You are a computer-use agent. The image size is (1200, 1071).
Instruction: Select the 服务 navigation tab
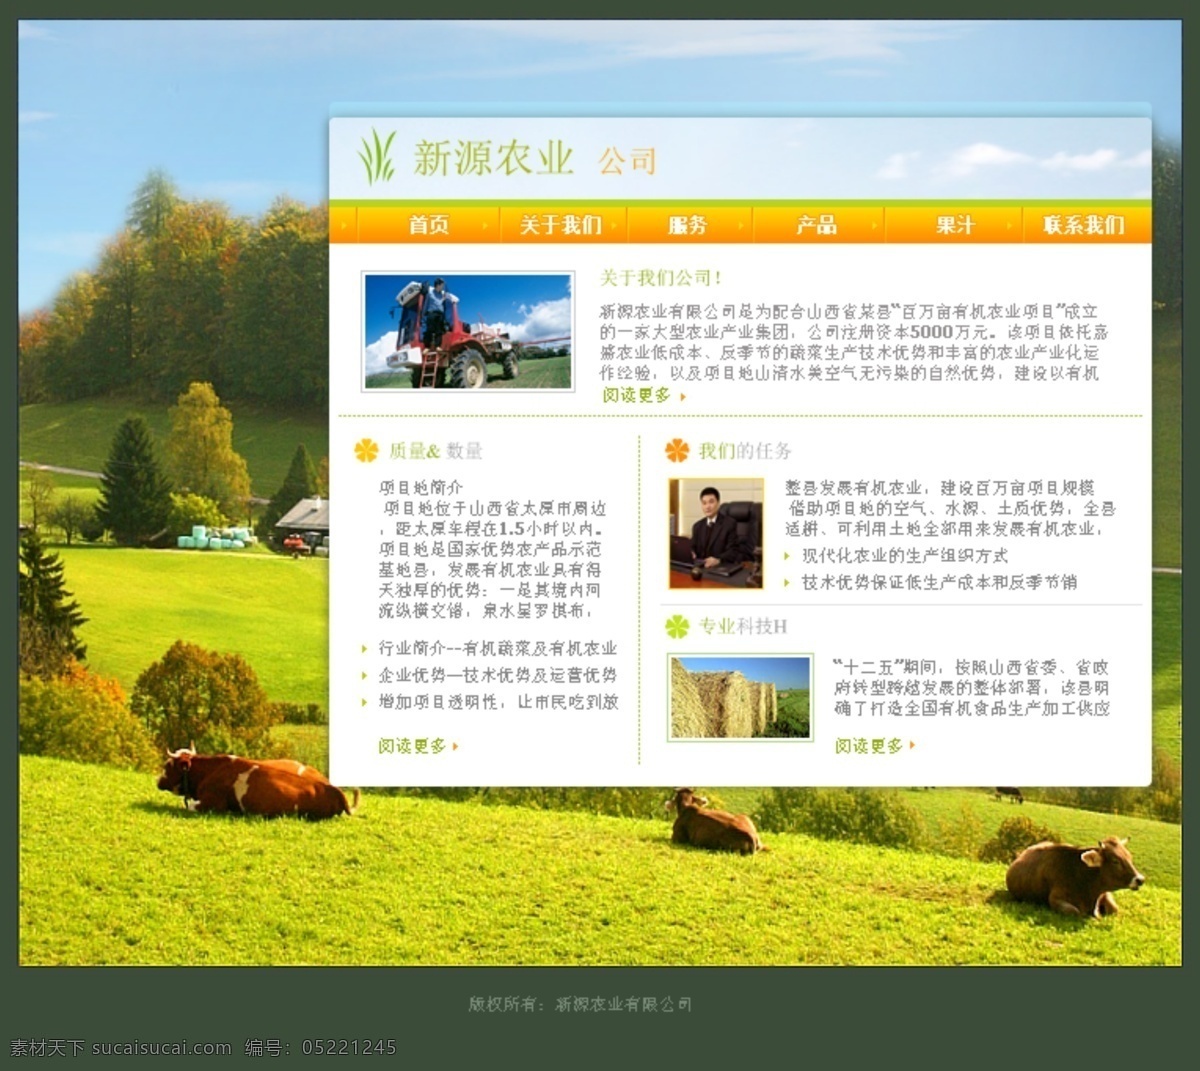[x=687, y=225]
